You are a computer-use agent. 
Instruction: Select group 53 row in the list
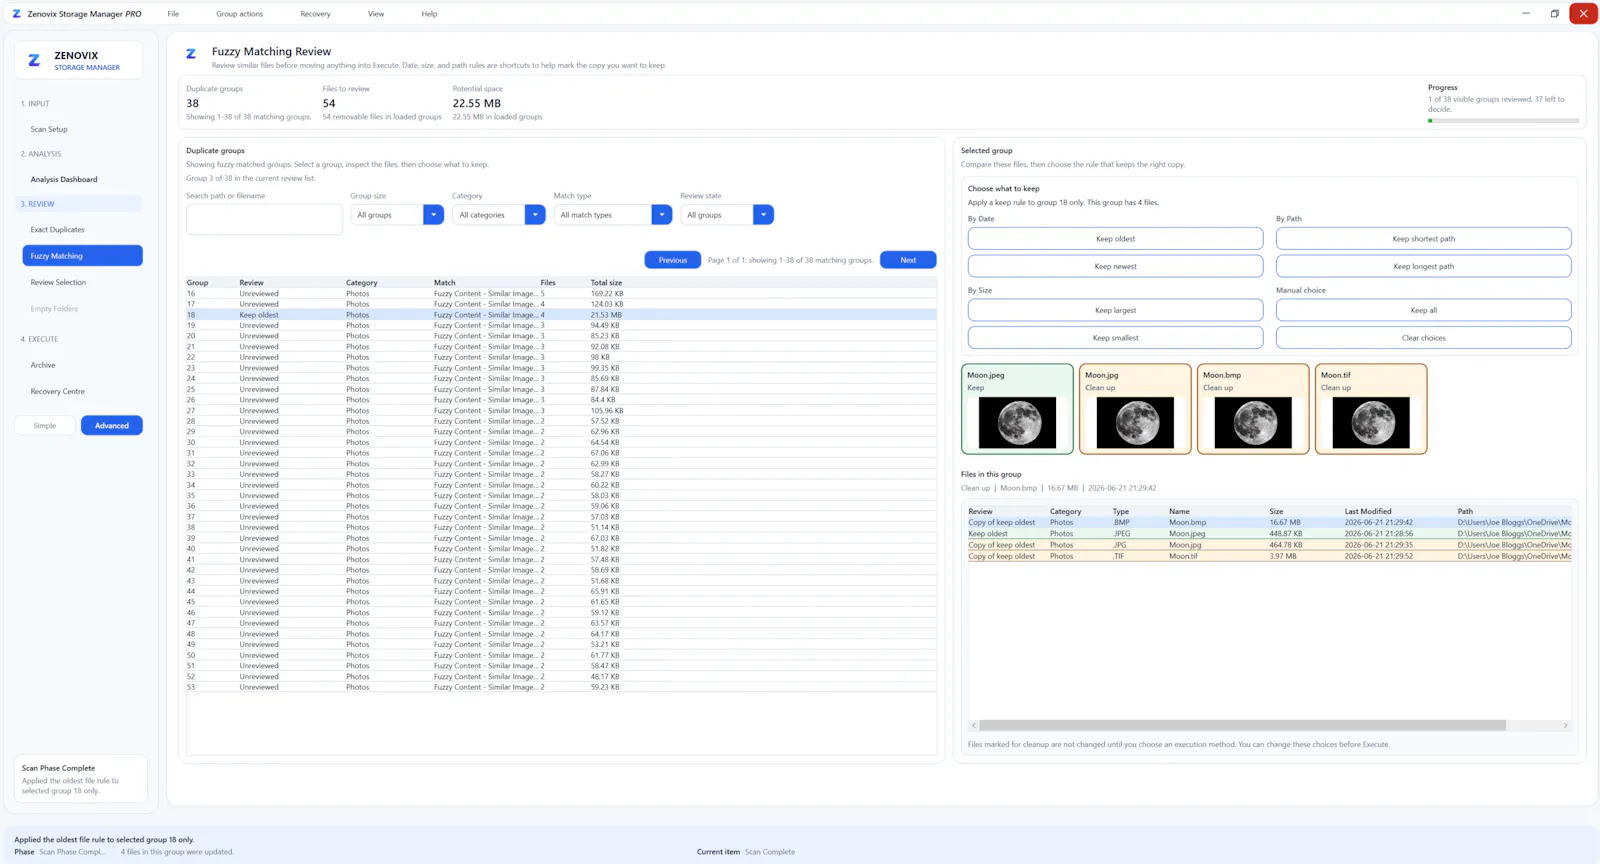(561, 687)
